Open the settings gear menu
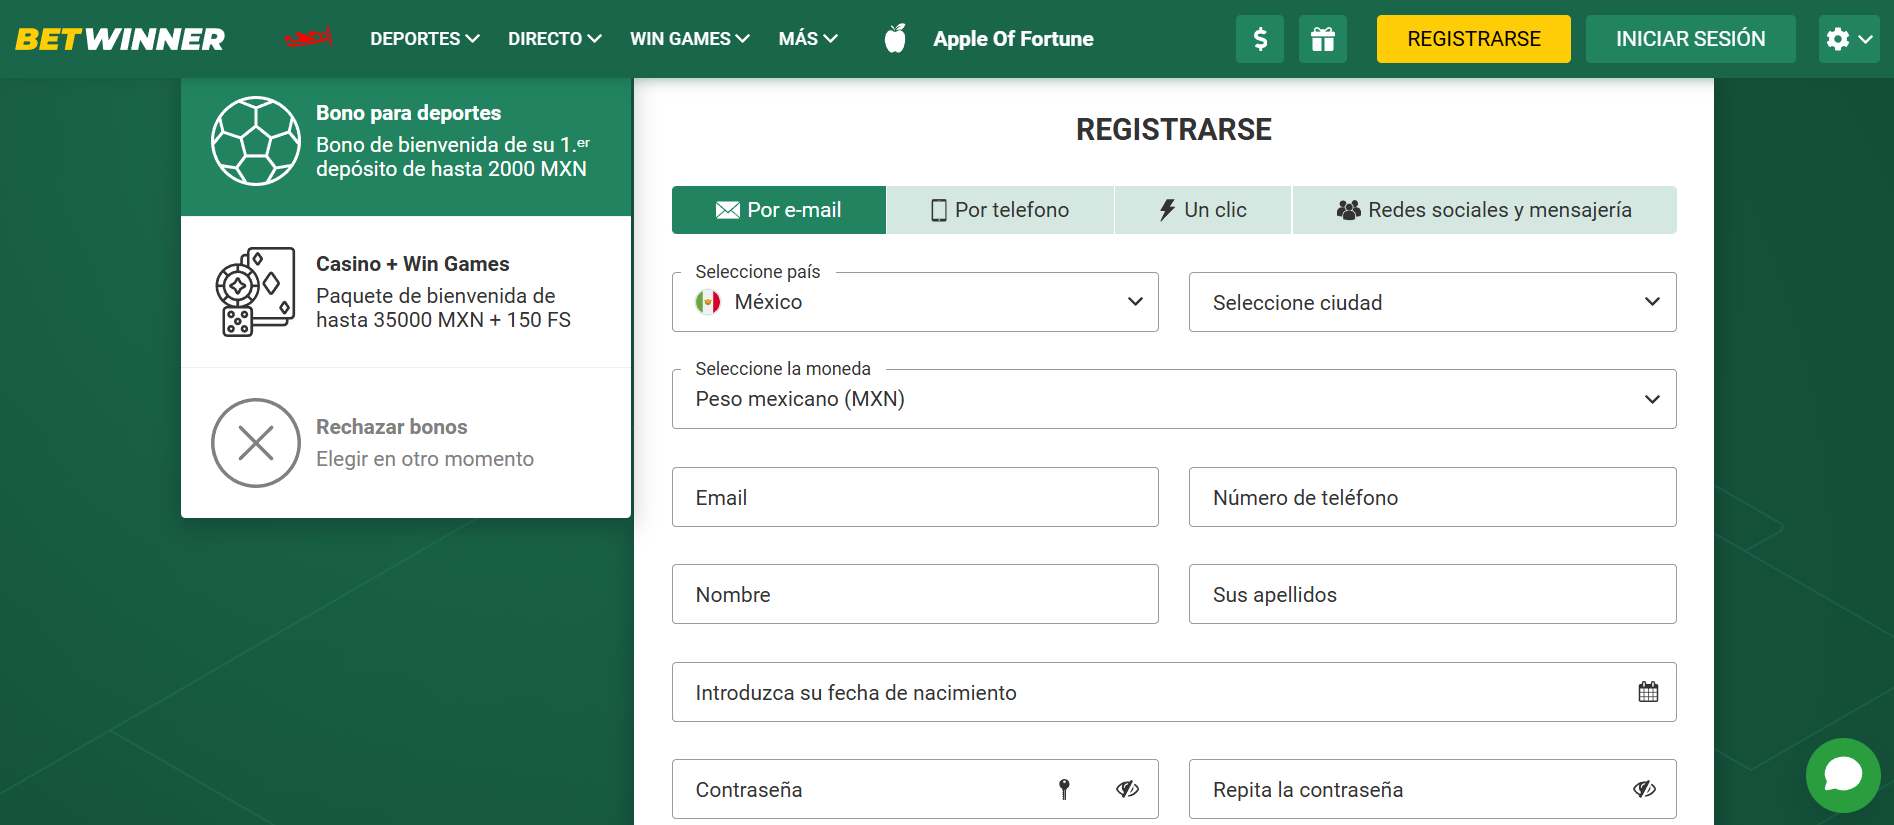This screenshot has width=1894, height=825. click(x=1848, y=39)
